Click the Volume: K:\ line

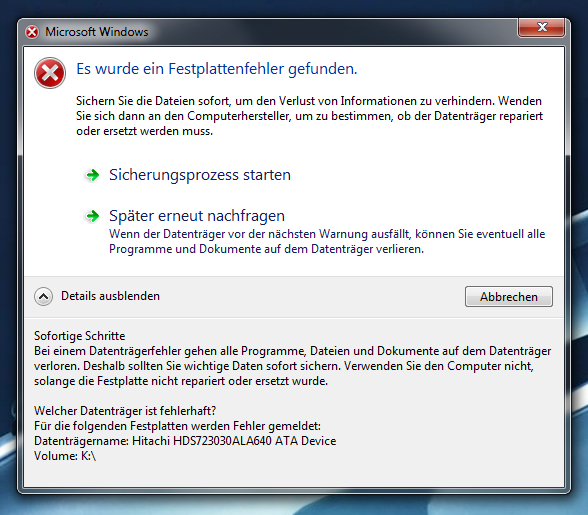(65, 456)
